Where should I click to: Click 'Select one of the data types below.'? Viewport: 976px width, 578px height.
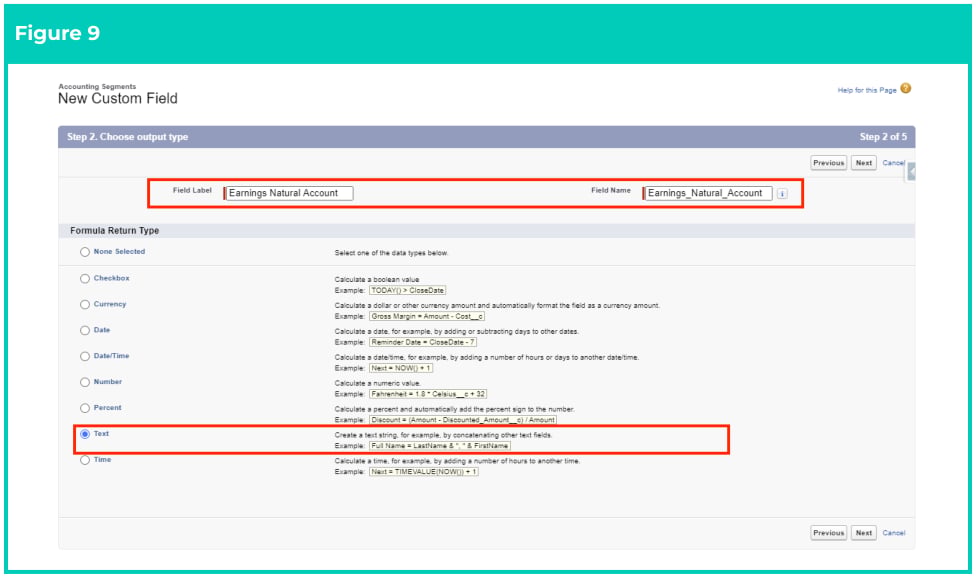click(x=391, y=253)
